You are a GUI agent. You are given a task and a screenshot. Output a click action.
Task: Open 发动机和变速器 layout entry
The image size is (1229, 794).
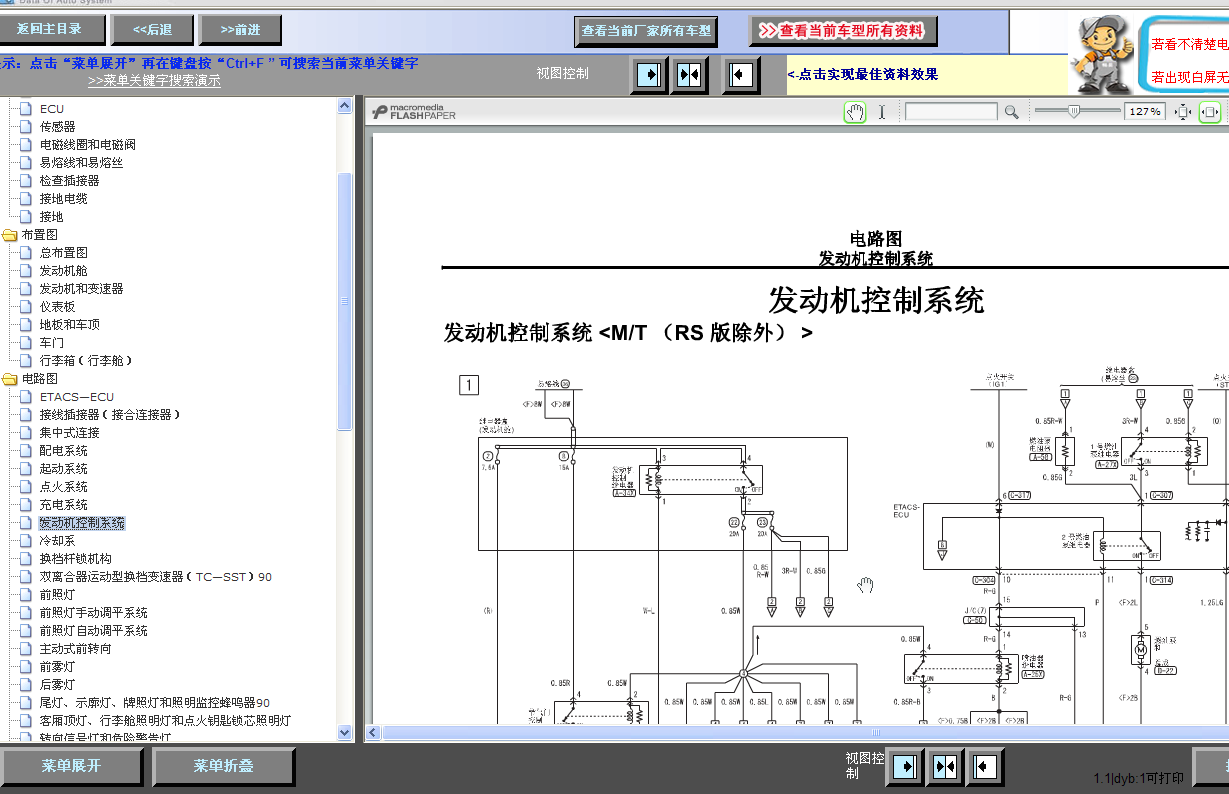click(82, 289)
